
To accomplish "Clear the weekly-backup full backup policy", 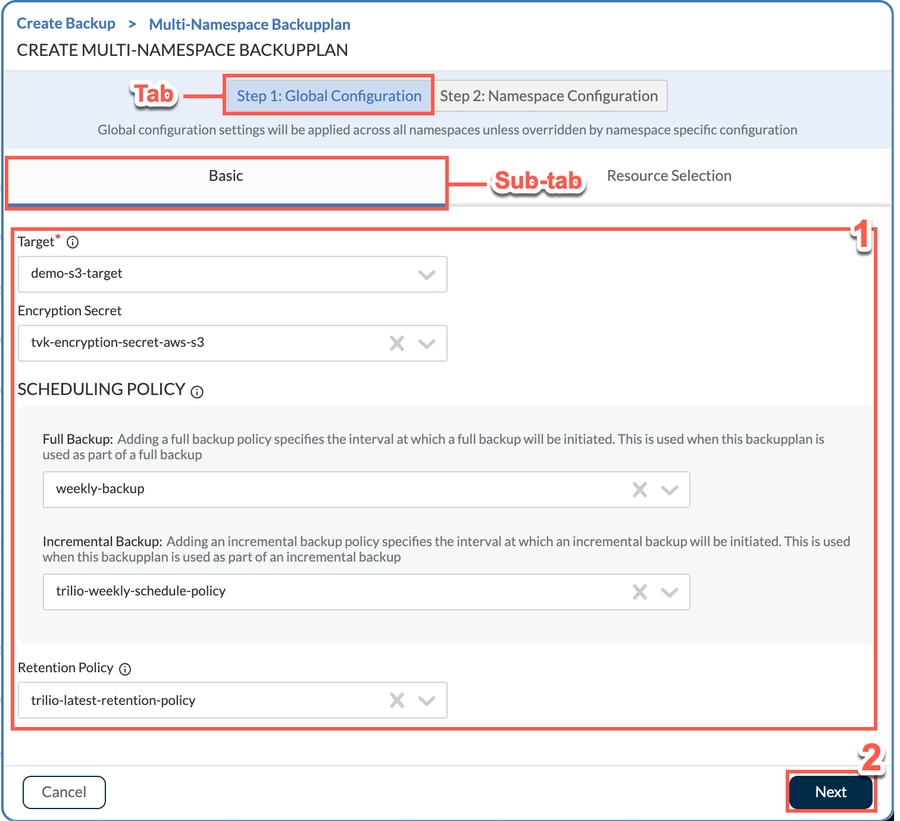I will (640, 490).
